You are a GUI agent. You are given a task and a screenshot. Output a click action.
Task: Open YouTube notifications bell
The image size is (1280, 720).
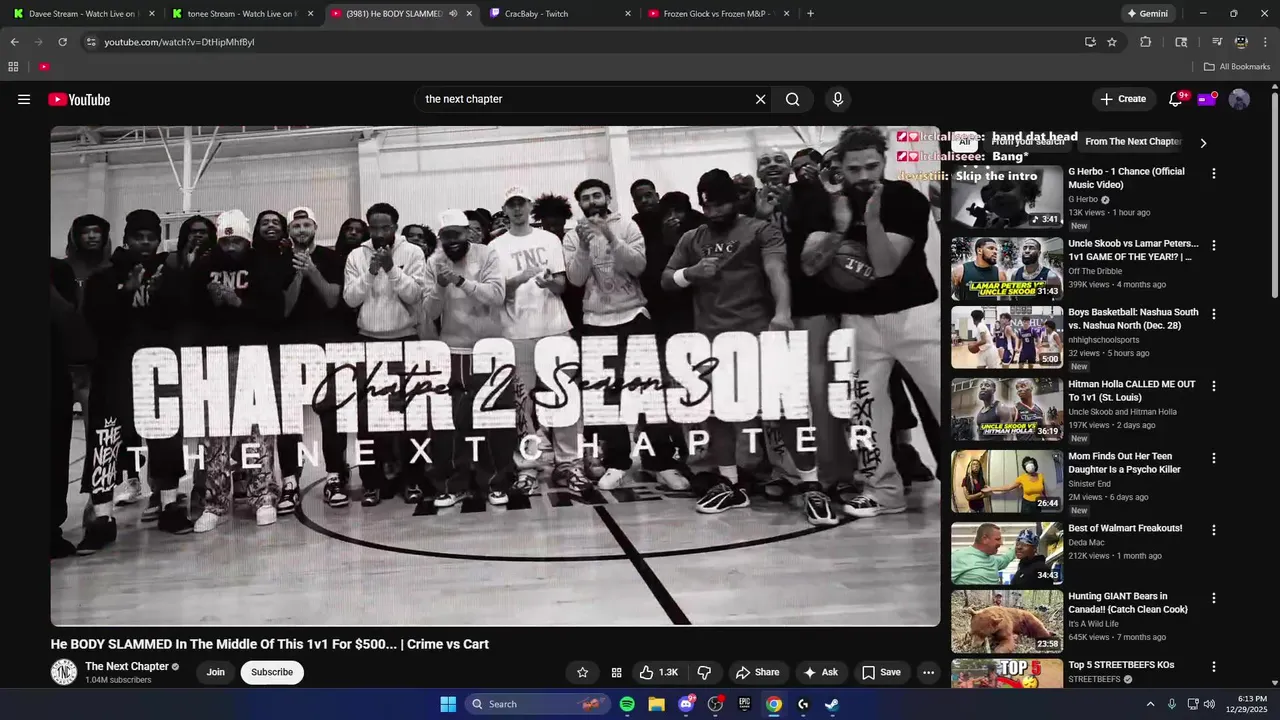pos(1176,99)
